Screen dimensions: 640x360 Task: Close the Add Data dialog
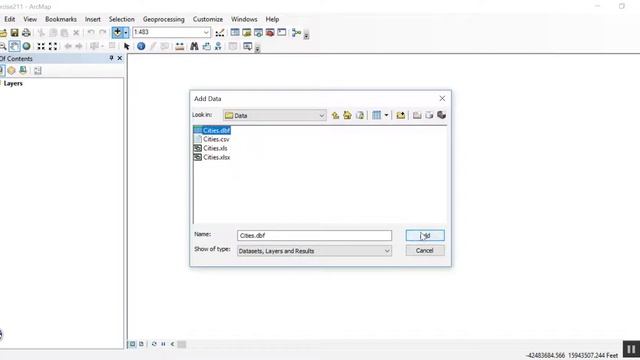coord(442,98)
